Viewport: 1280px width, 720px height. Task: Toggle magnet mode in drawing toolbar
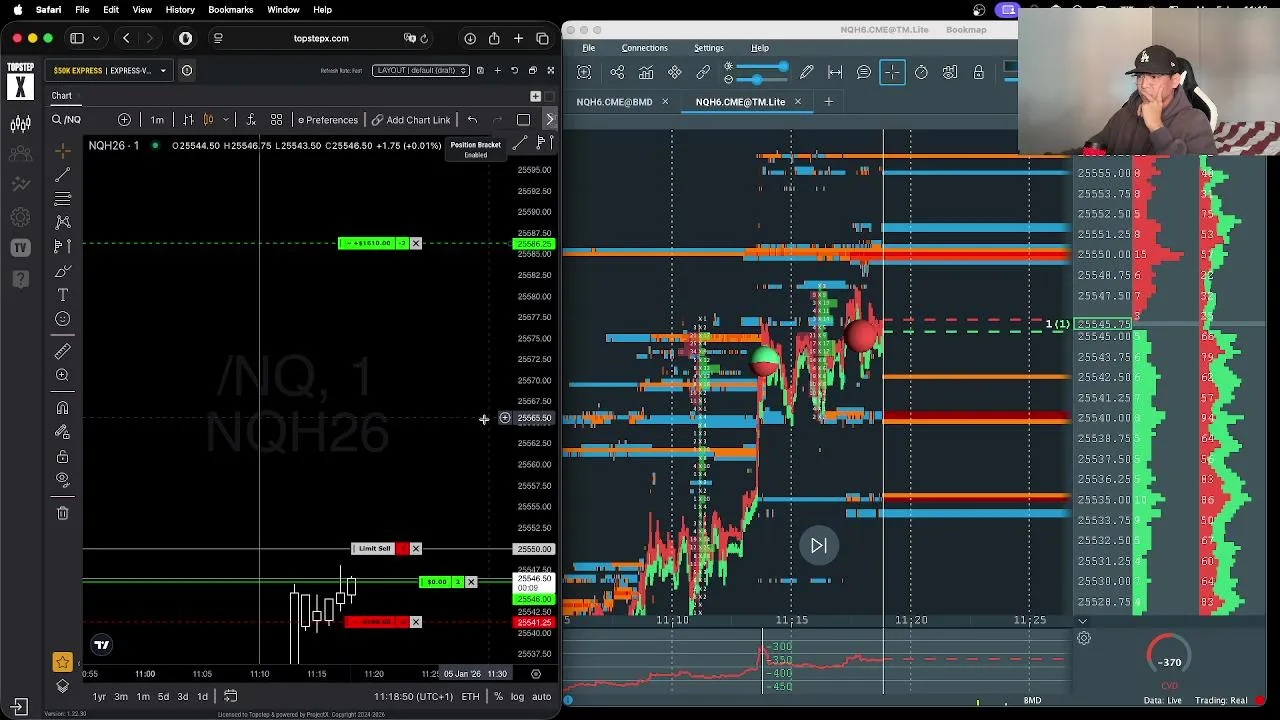62,408
